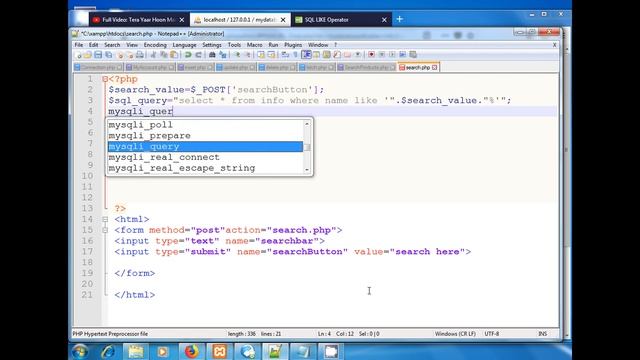Screen dimensions: 640x360
Task: Click the autocomplete list scroll-up arrow
Action: (307, 123)
